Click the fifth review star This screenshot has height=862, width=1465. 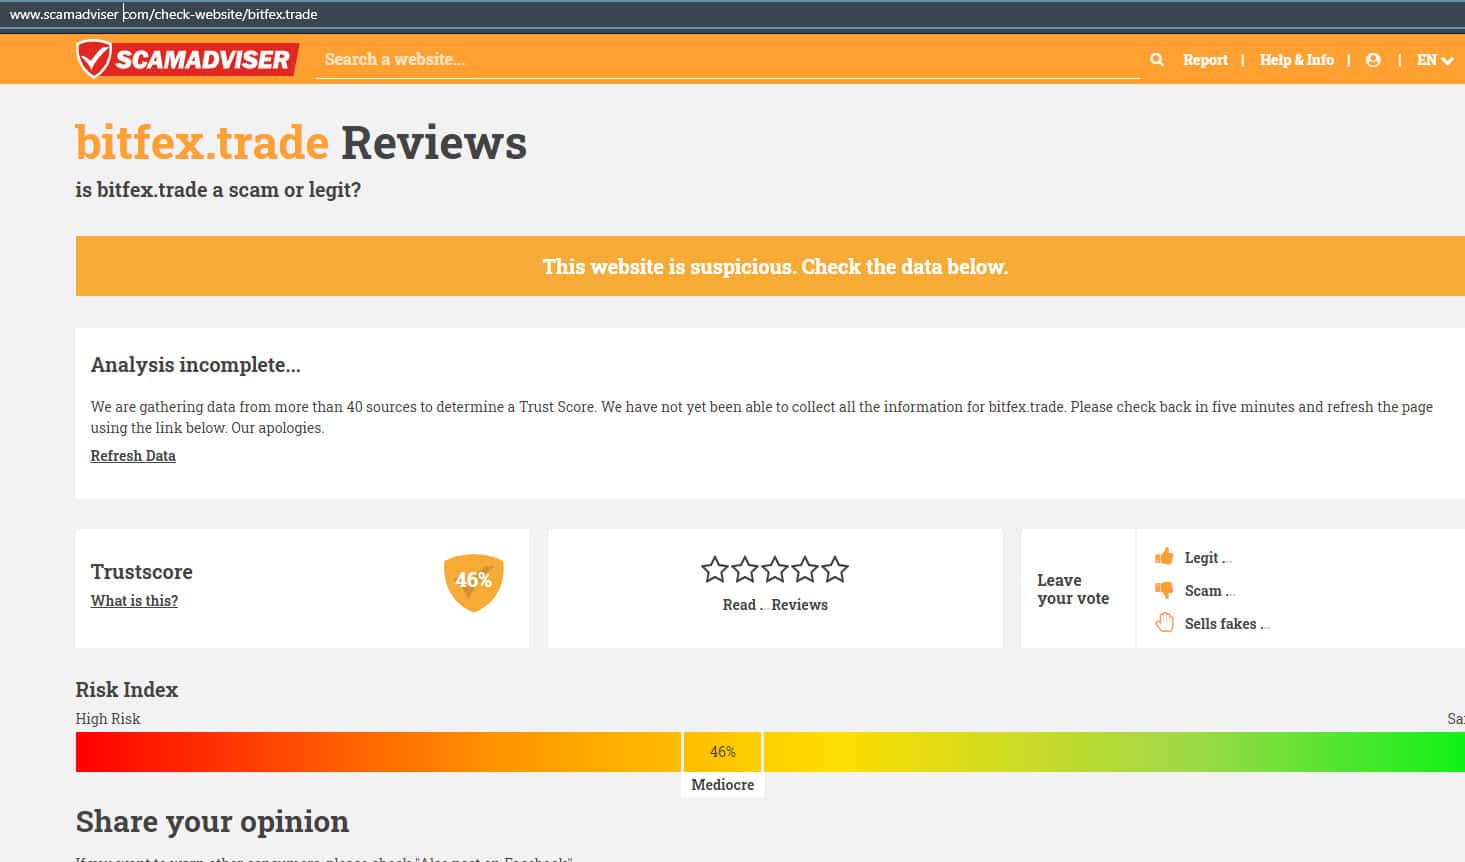click(x=835, y=570)
